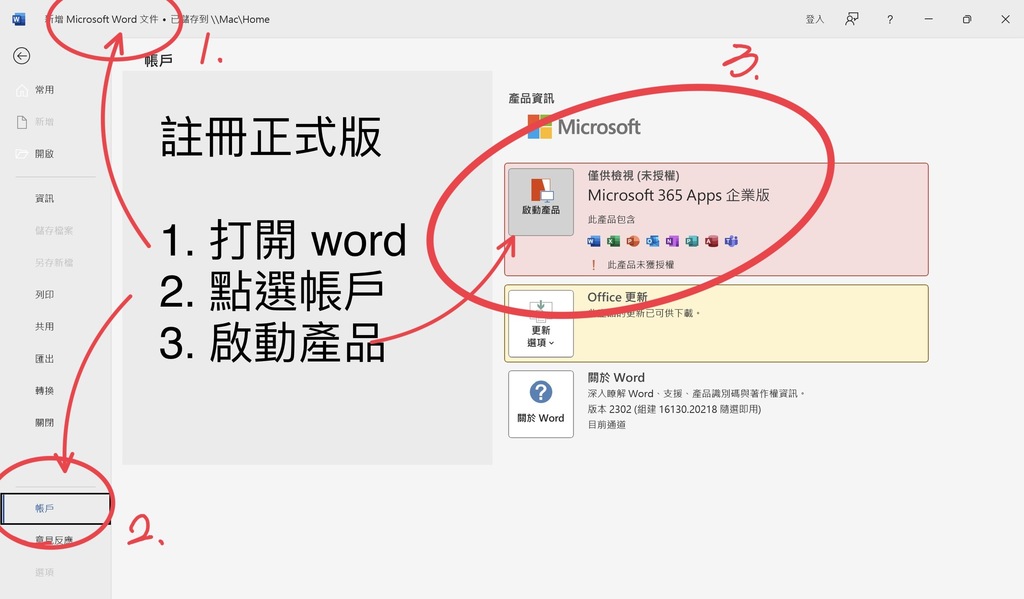The image size is (1024, 599).
Task: Click the 關於 Word (About Word) button
Action: point(541,404)
